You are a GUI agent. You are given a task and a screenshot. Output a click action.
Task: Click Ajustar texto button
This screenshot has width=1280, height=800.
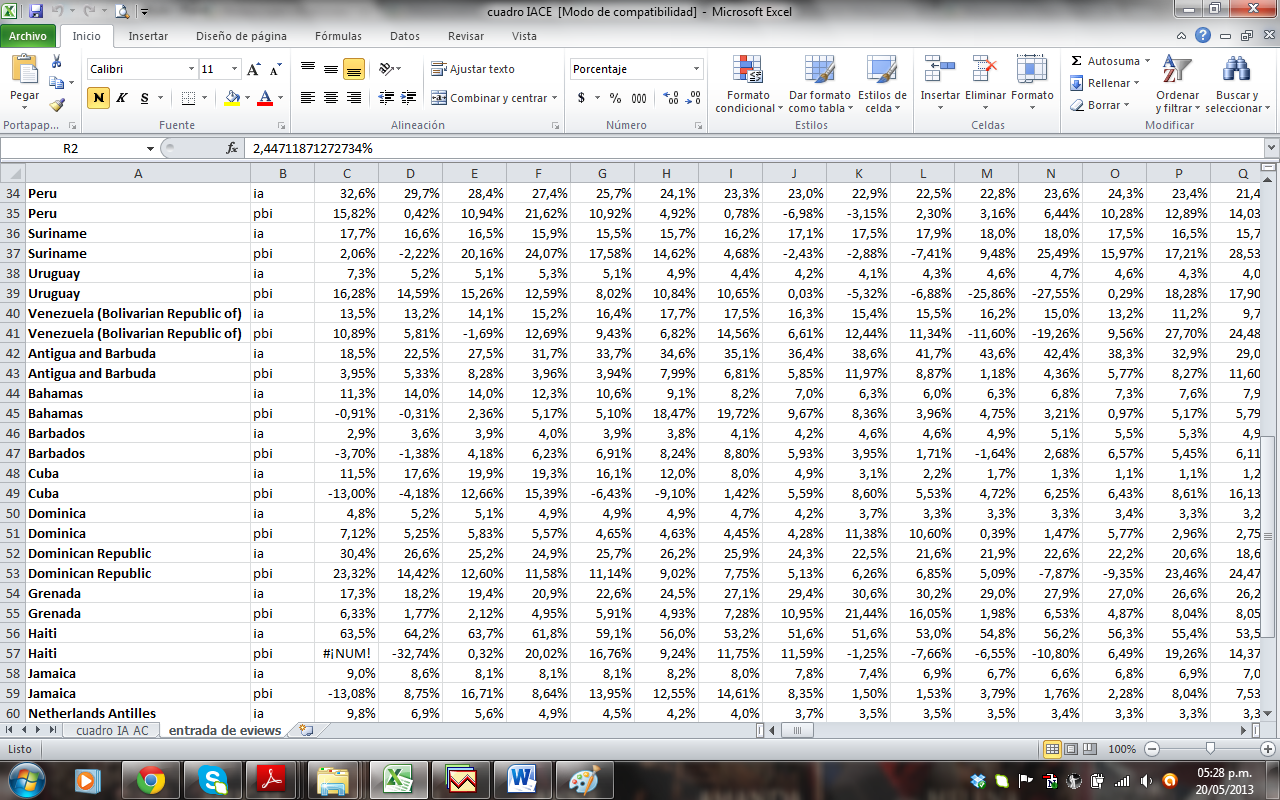[x=473, y=69]
